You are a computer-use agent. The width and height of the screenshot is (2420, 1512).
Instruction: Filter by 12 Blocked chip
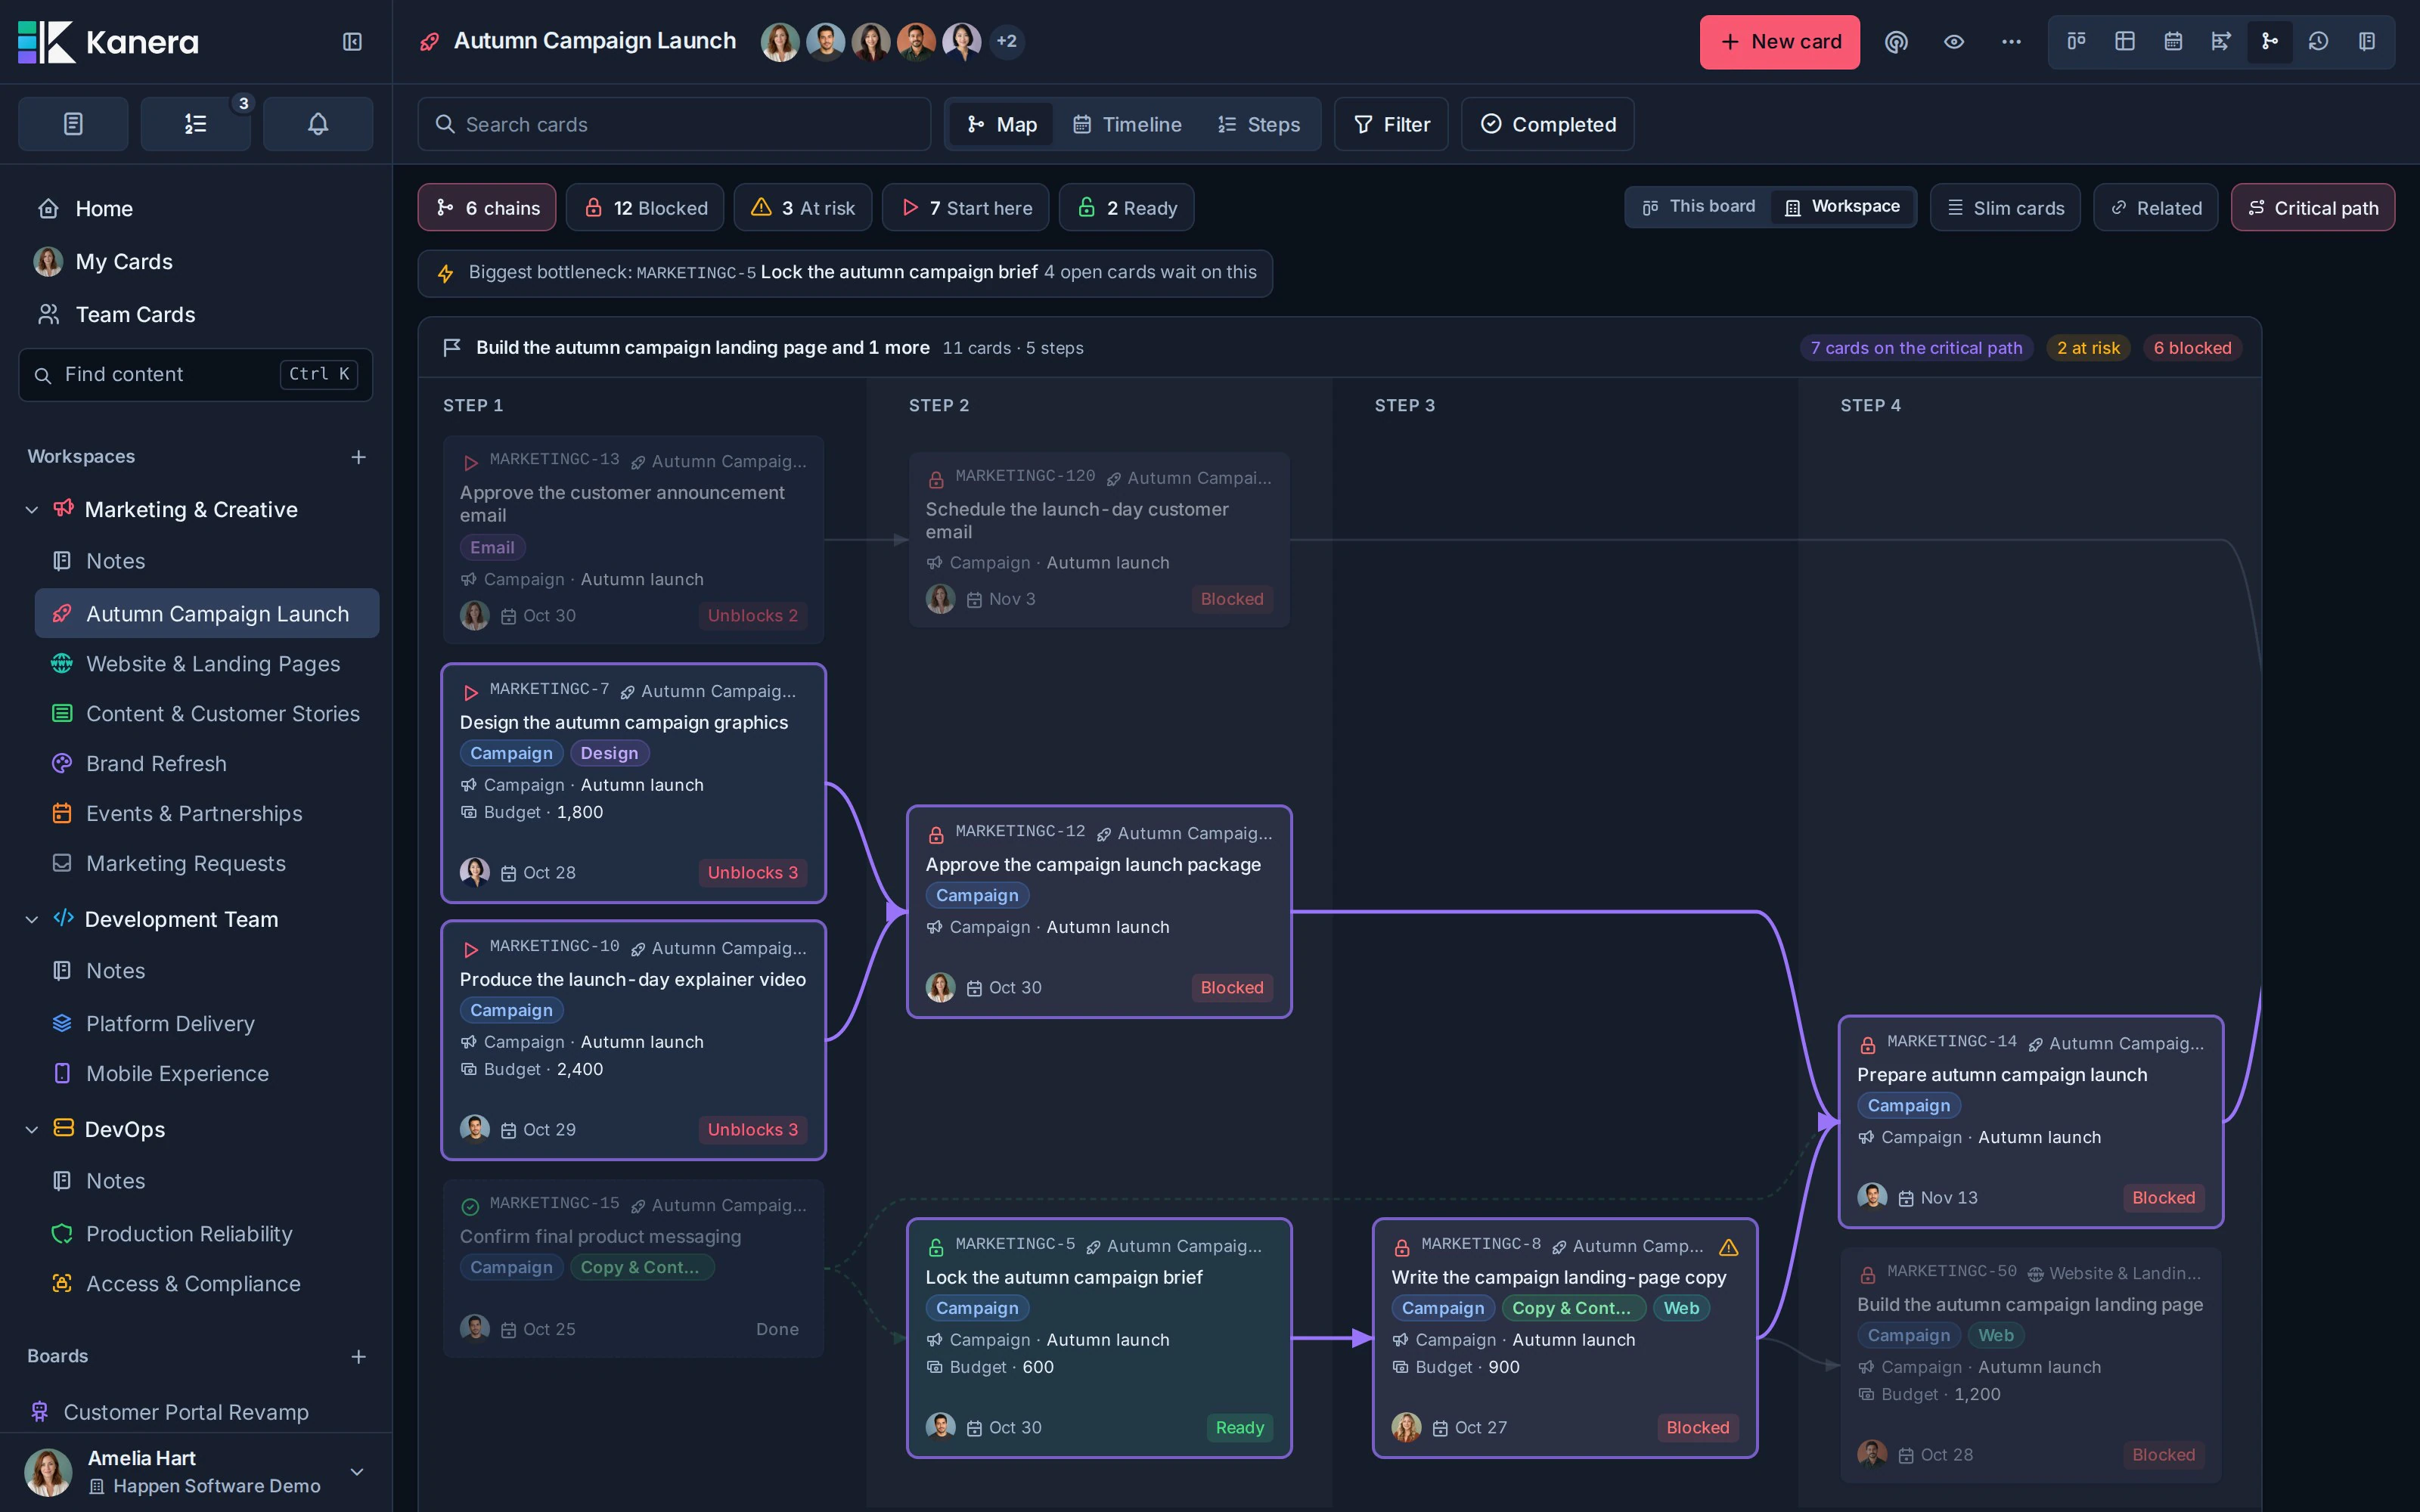[x=645, y=207]
